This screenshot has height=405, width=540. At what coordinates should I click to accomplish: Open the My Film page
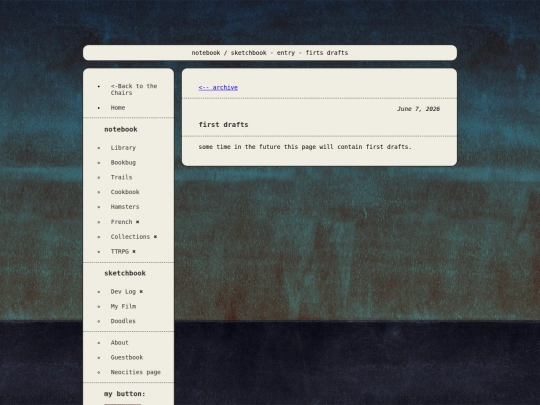point(123,307)
